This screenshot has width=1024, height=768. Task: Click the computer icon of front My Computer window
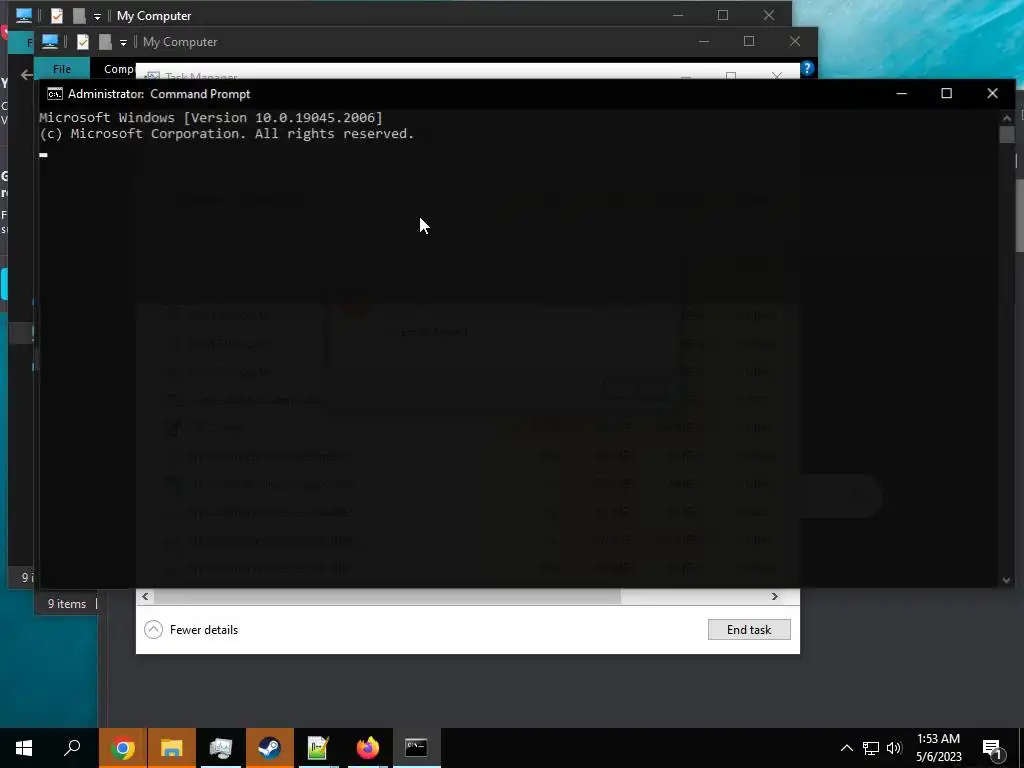point(50,42)
